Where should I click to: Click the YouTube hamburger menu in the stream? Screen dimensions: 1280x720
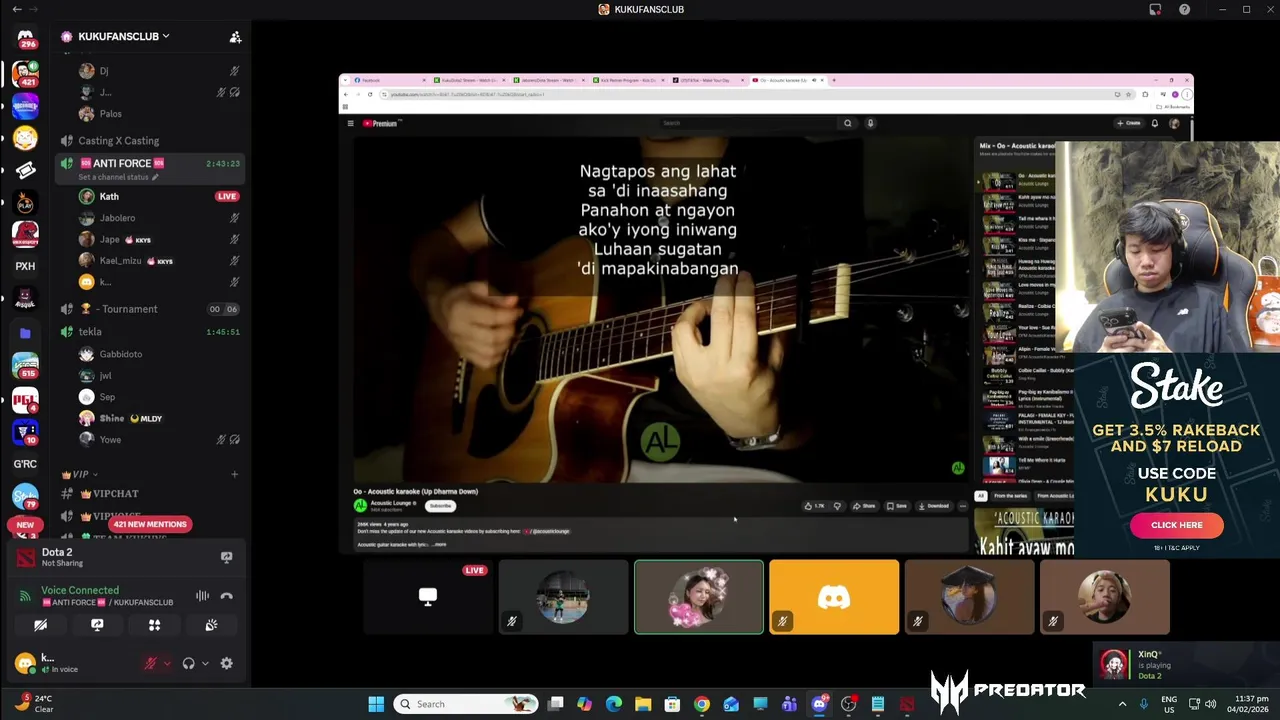click(x=350, y=123)
